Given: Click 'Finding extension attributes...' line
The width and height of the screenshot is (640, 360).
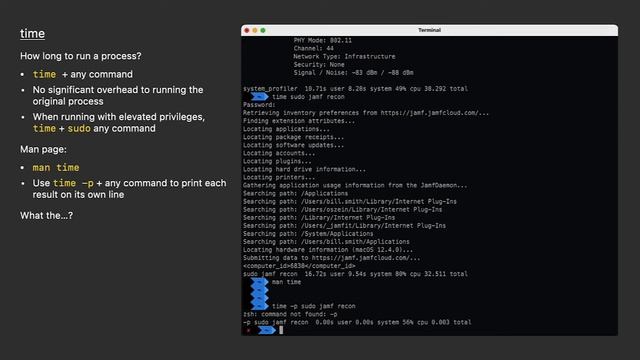Looking at the screenshot, I should click(x=299, y=121).
